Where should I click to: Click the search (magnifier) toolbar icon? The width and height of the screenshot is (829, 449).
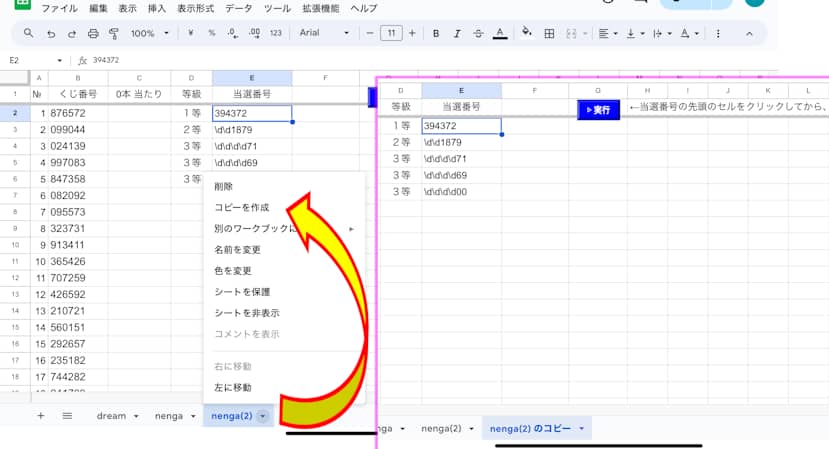28,33
